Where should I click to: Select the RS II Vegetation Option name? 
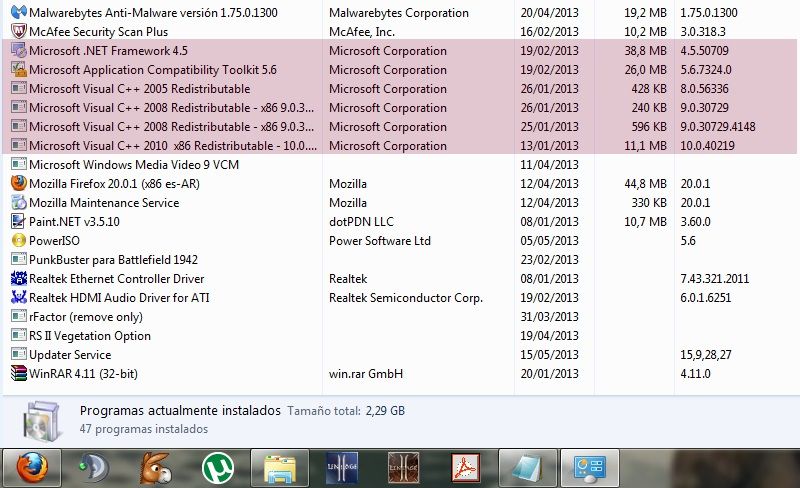(90, 335)
